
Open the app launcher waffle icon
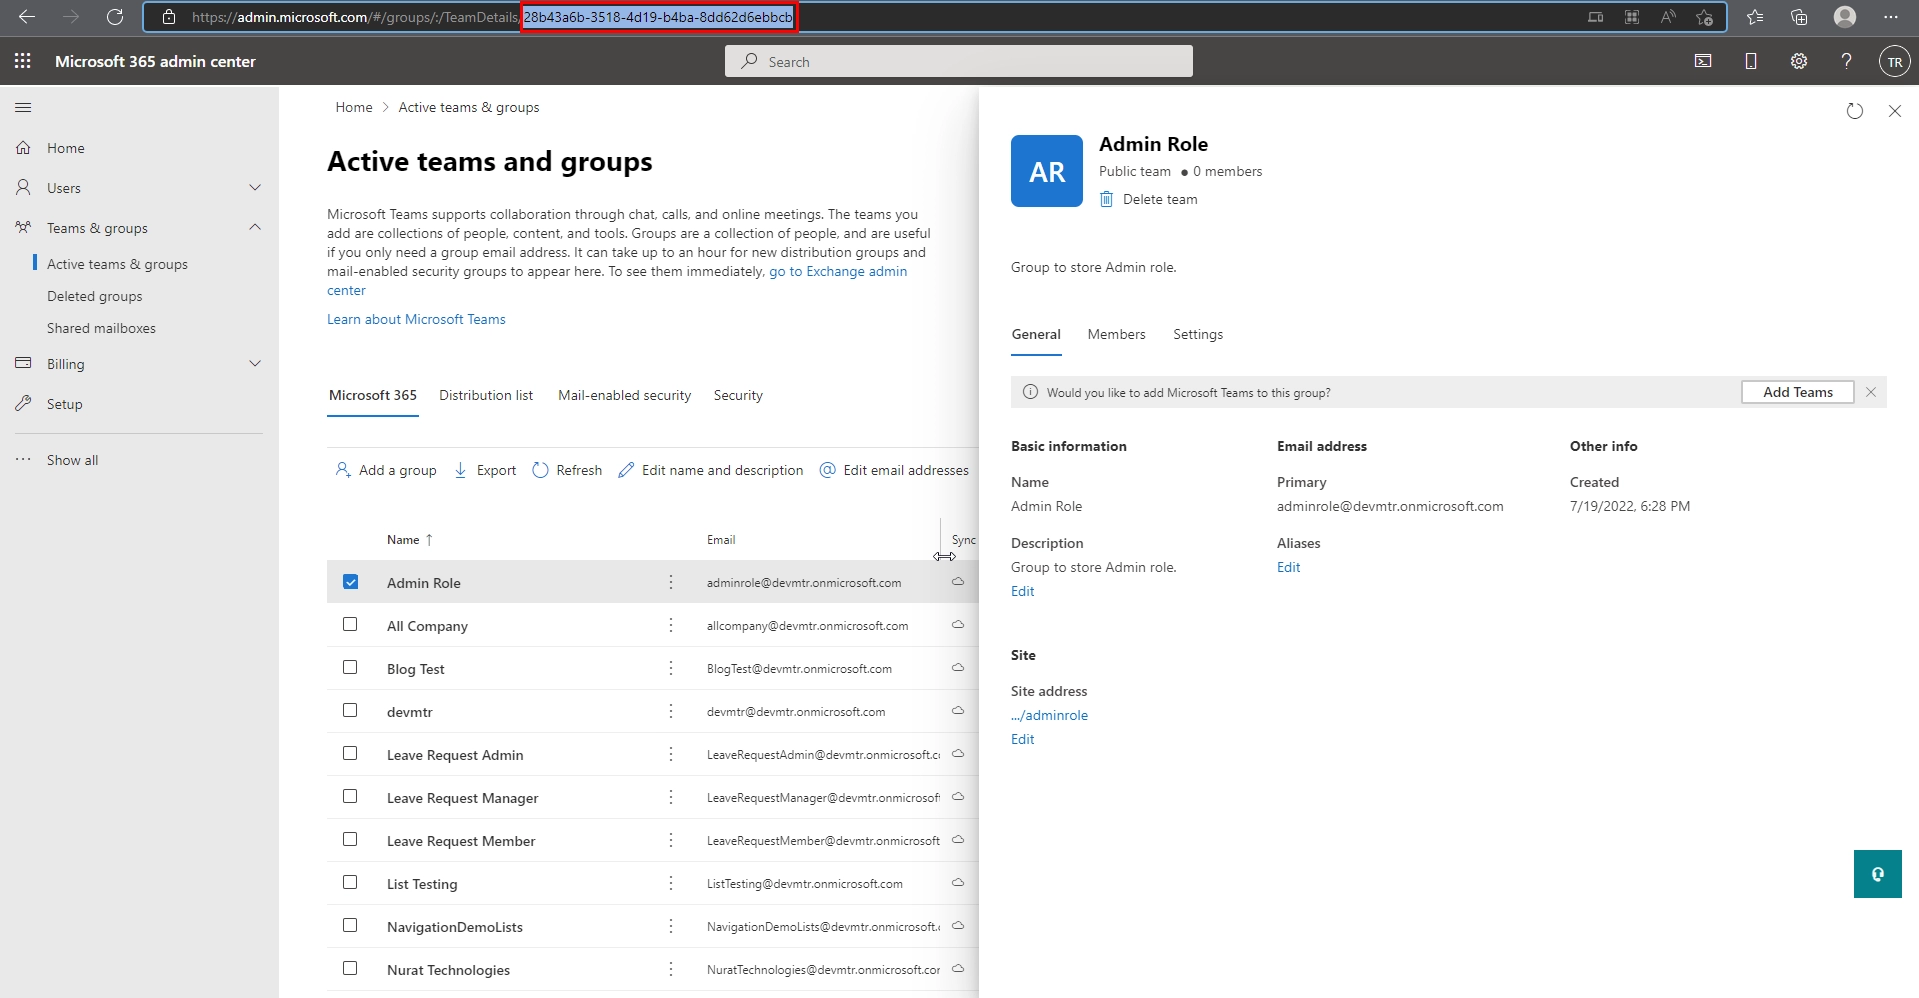click(x=23, y=61)
